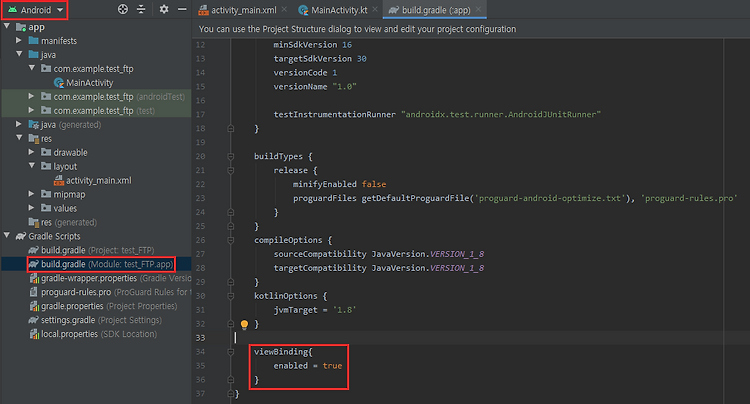
Task: Expand the mipmap folder
Action: tap(31, 194)
